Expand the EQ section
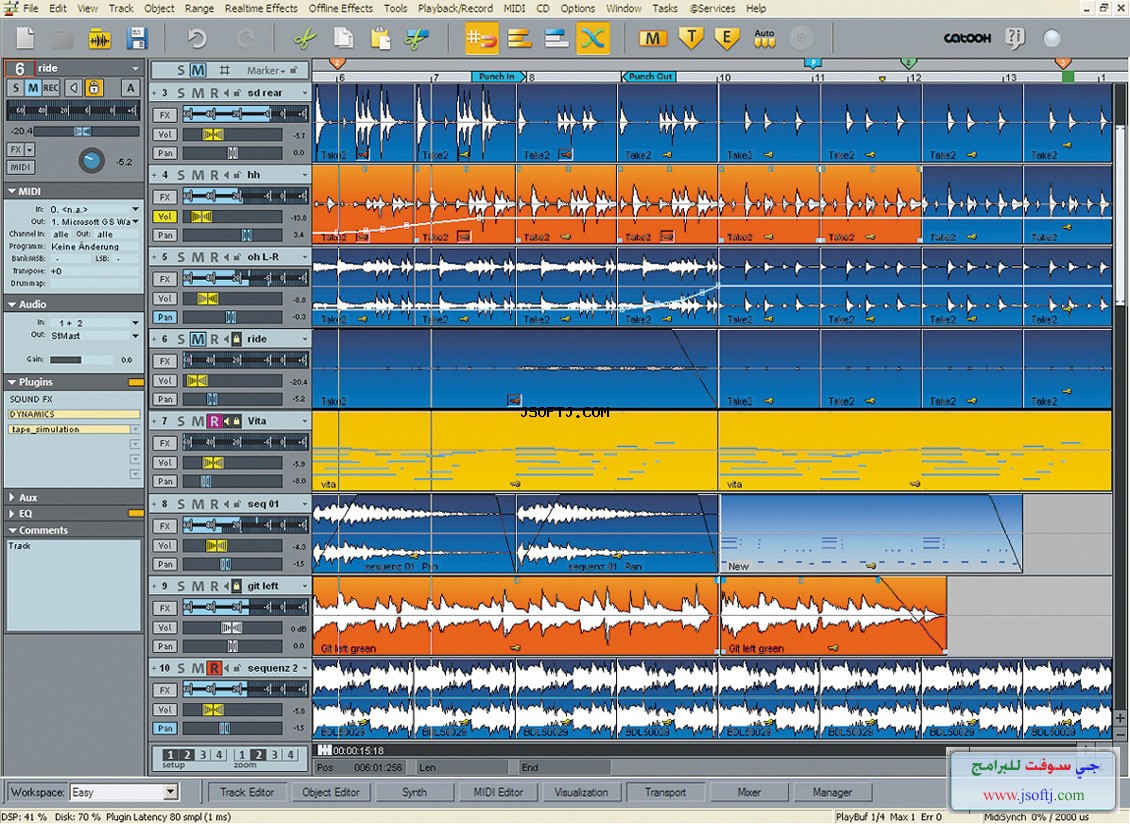Screen dimensions: 1130x824 (x=12, y=514)
